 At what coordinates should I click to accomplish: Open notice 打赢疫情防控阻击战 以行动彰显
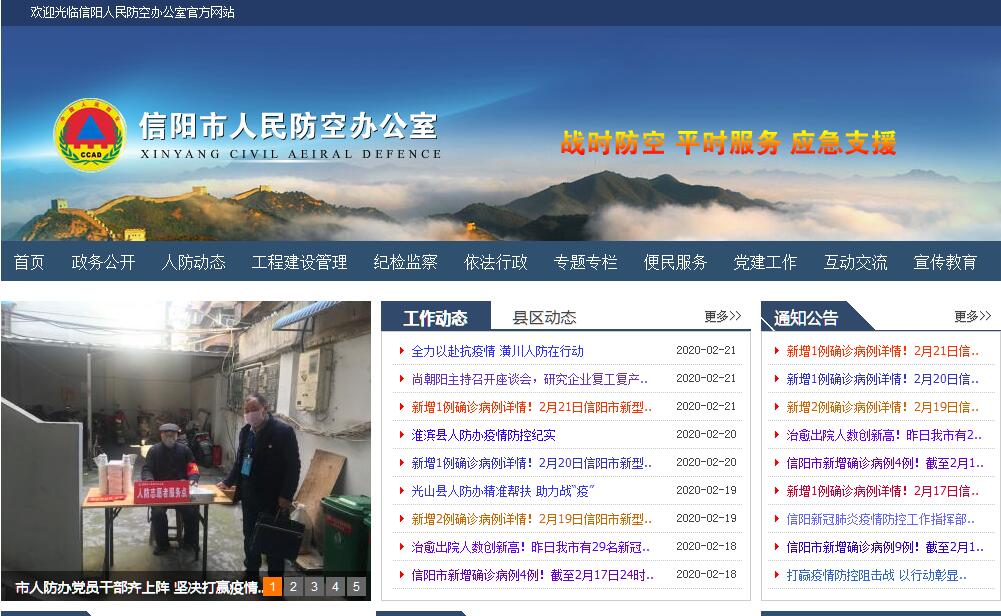click(x=876, y=575)
